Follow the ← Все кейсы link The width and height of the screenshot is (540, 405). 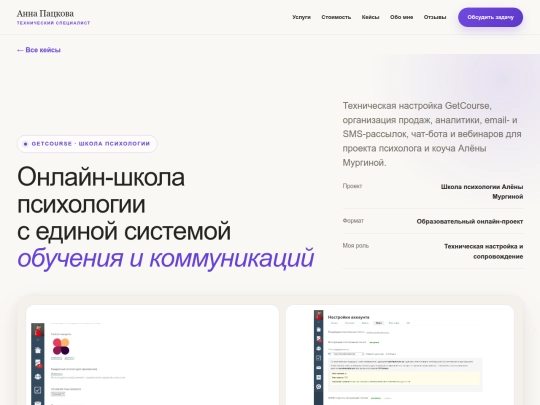(39, 50)
